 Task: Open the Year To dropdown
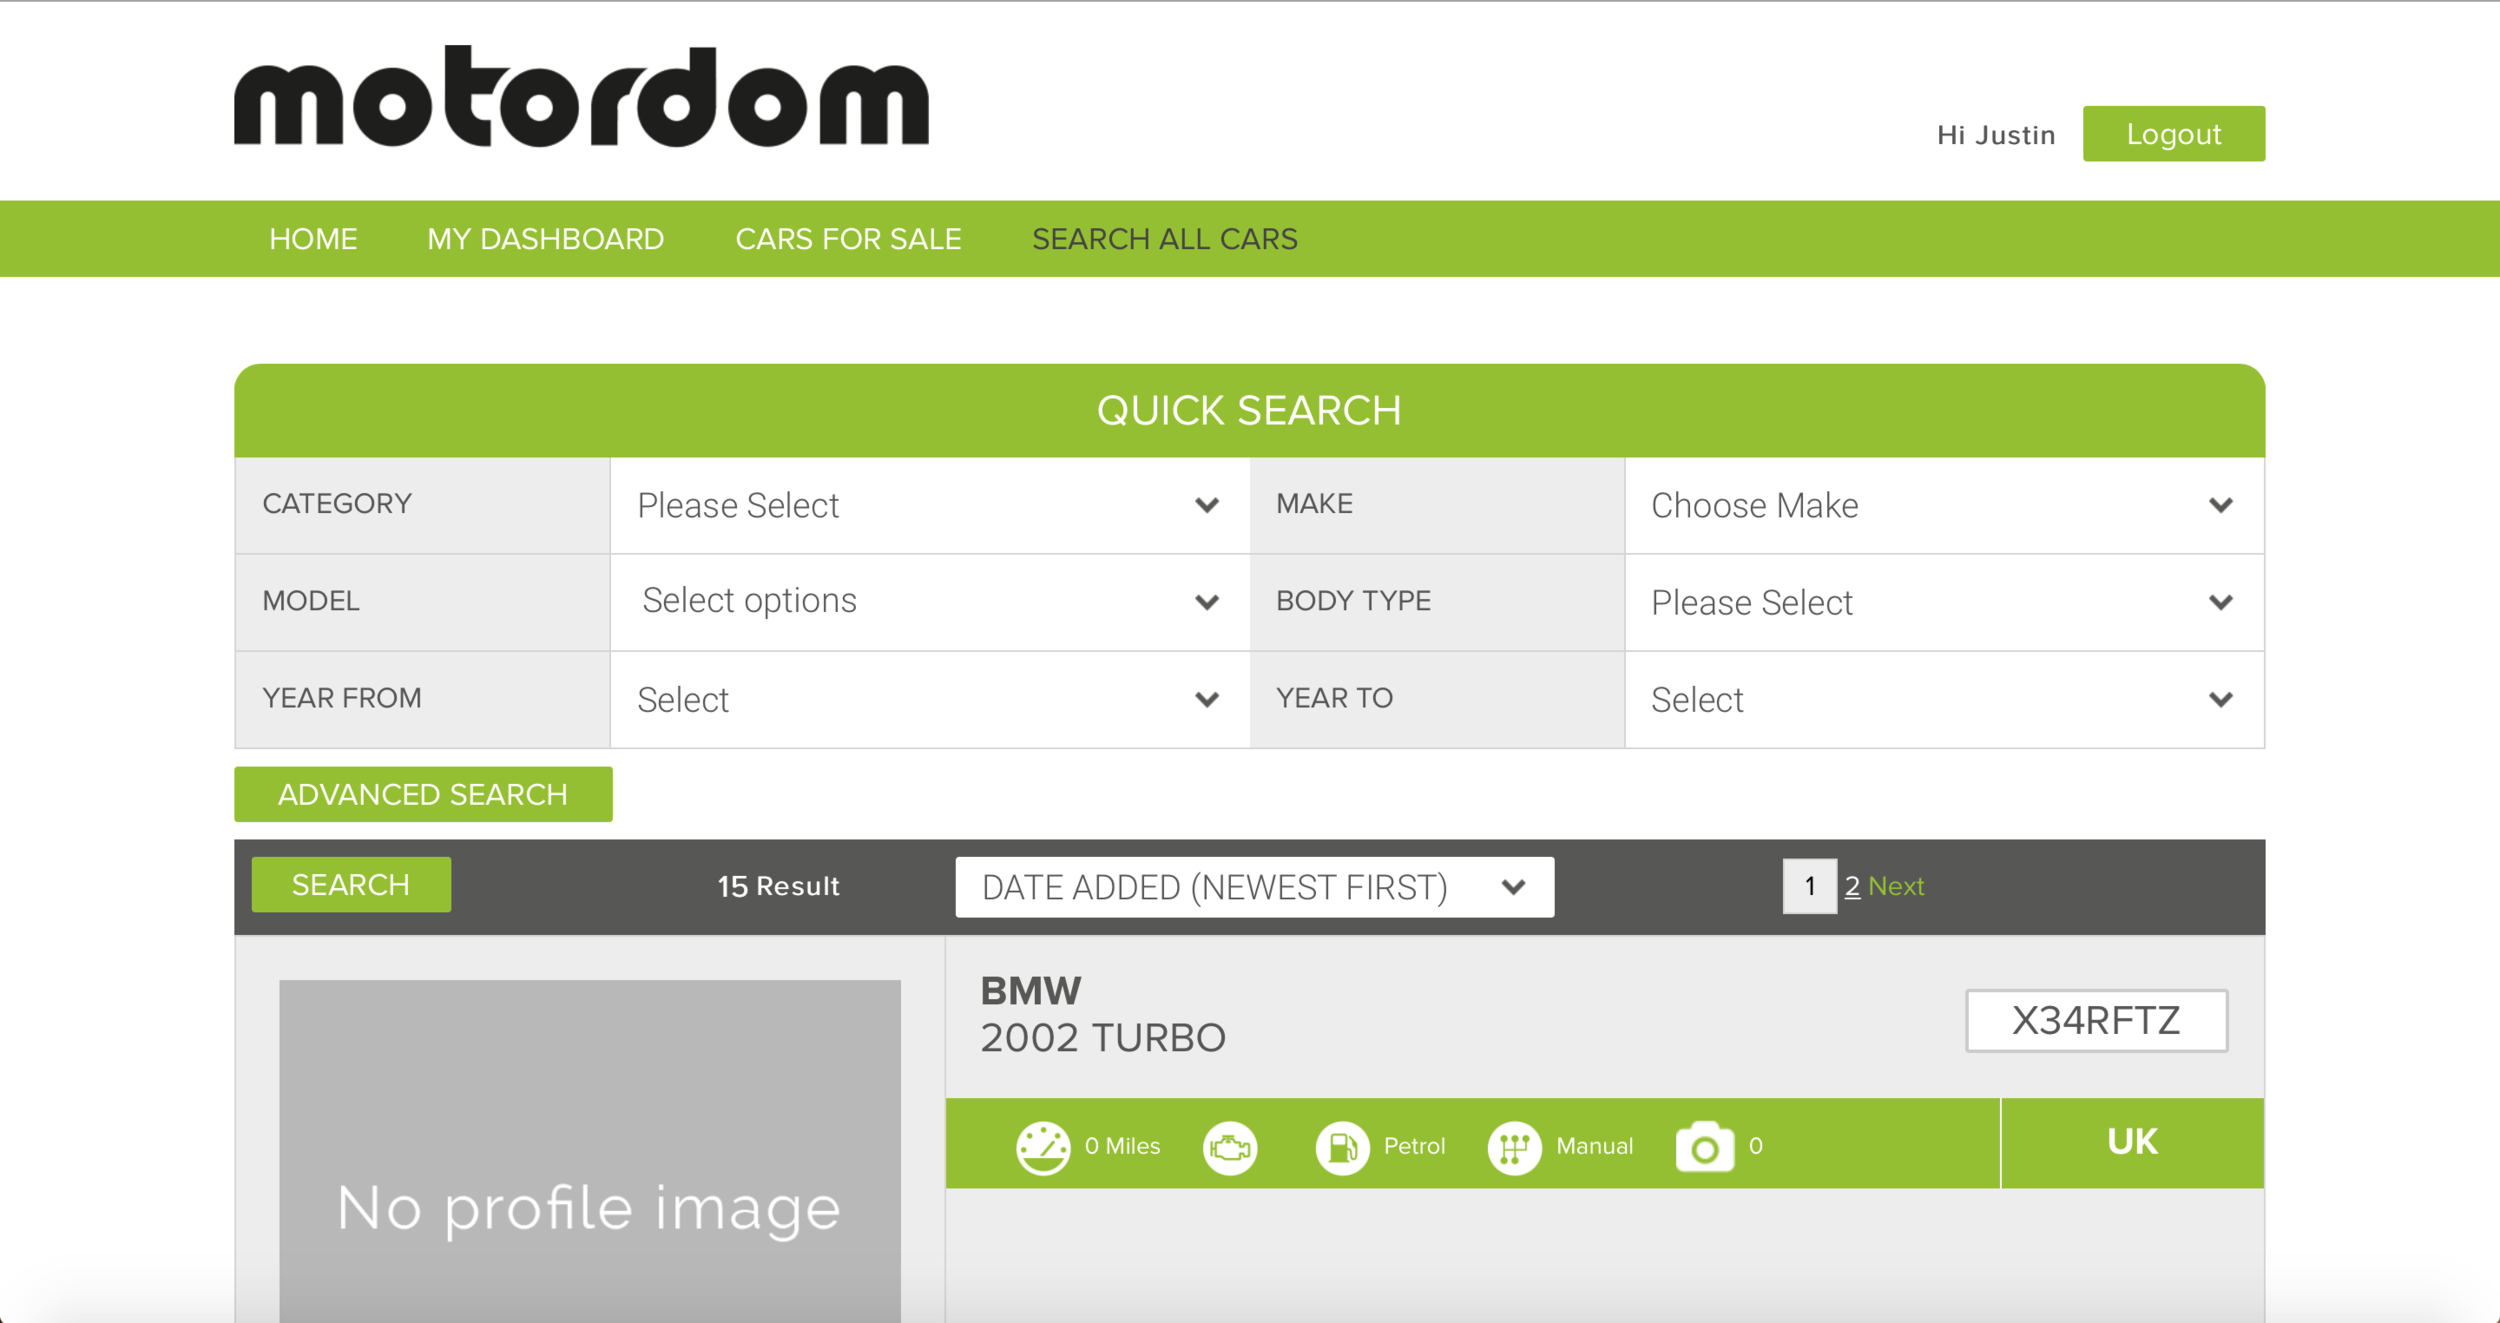tap(1944, 699)
